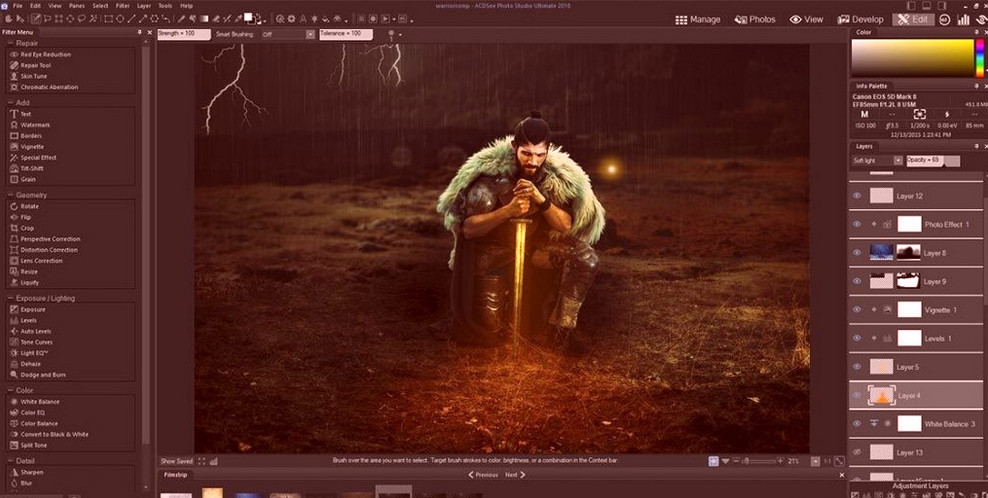Click the histogram icon in mode bar
This screenshot has width=988, height=498.
point(963,20)
